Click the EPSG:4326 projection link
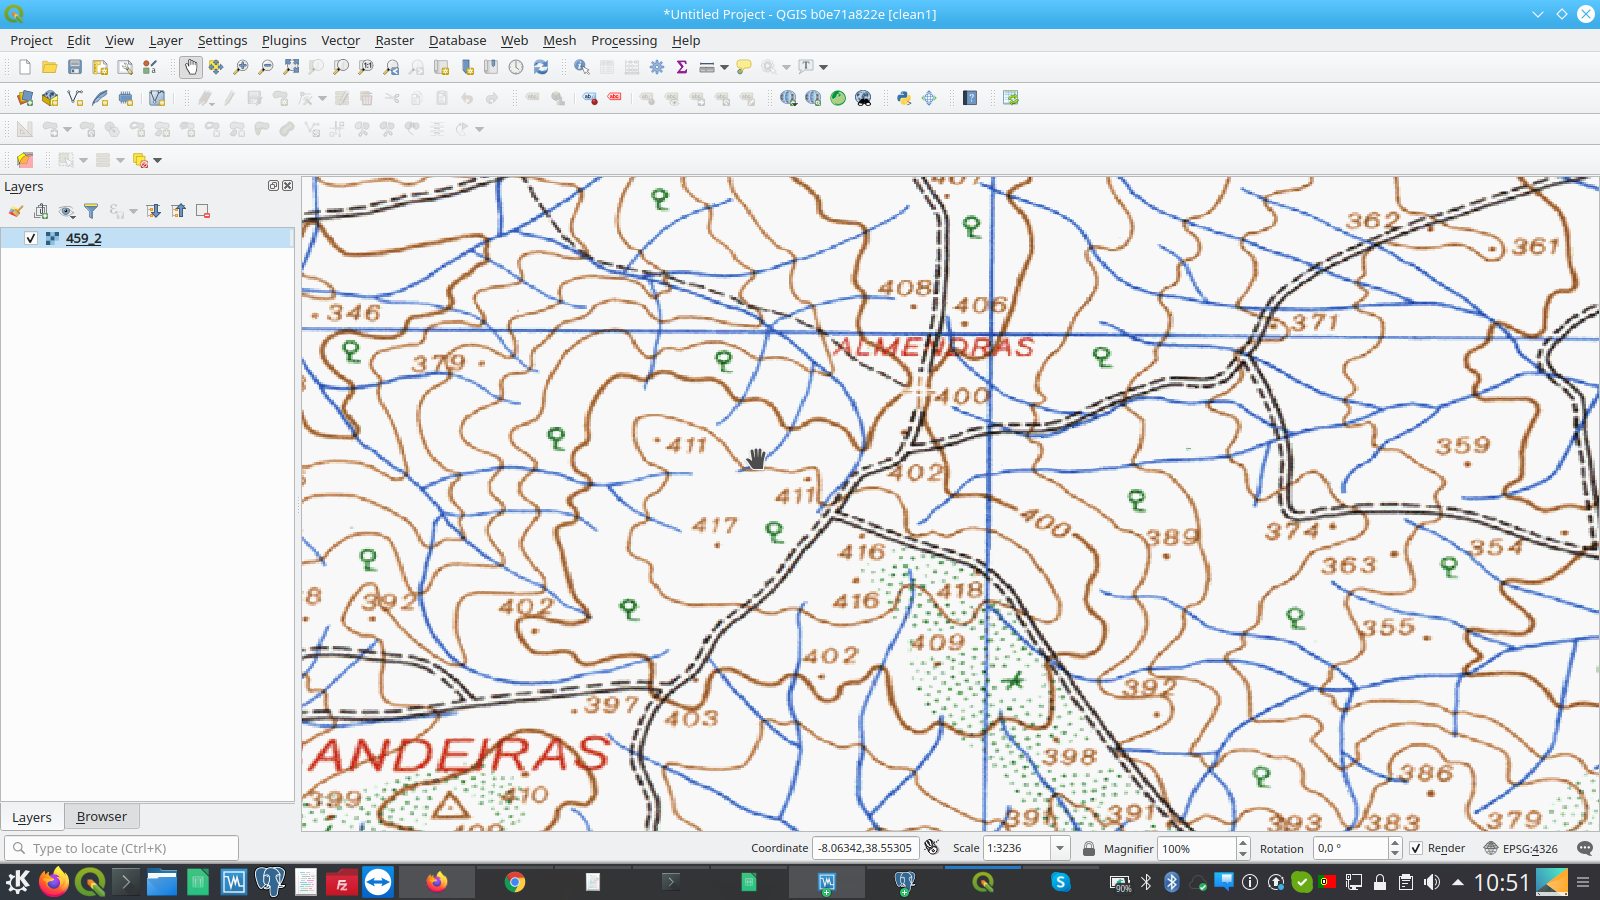Viewport: 1600px width, 900px height. (1530, 848)
